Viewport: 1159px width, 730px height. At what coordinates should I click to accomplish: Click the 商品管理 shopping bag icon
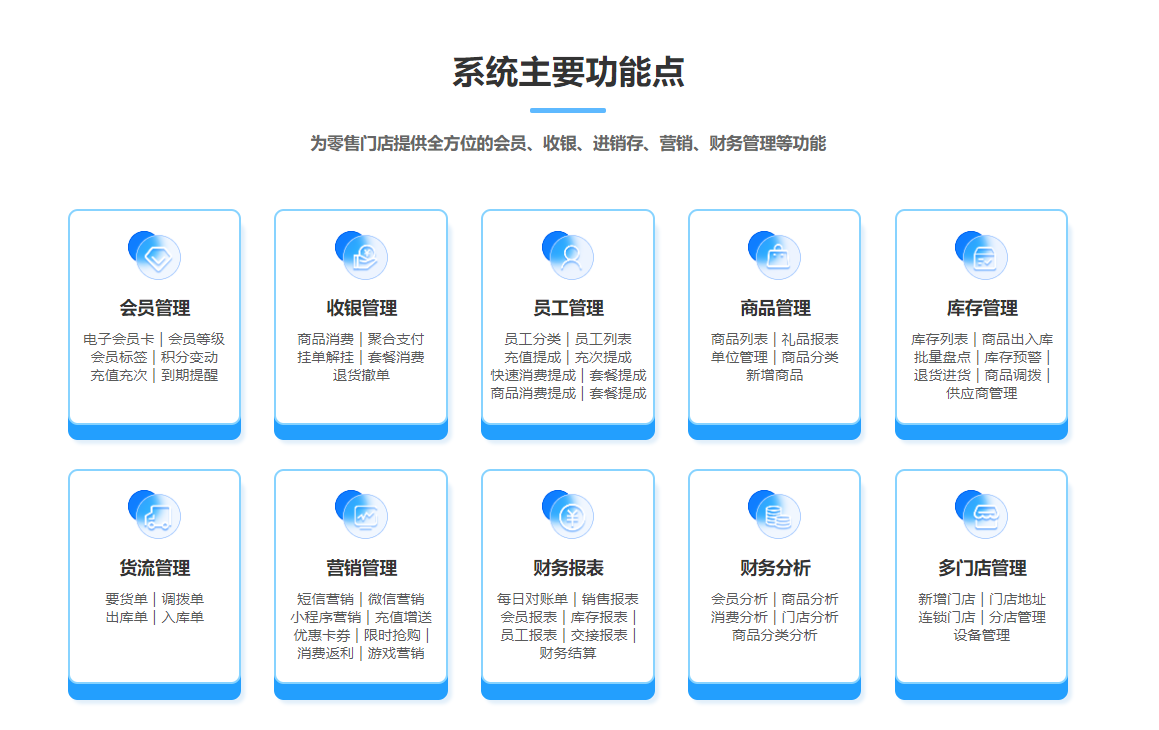775,255
